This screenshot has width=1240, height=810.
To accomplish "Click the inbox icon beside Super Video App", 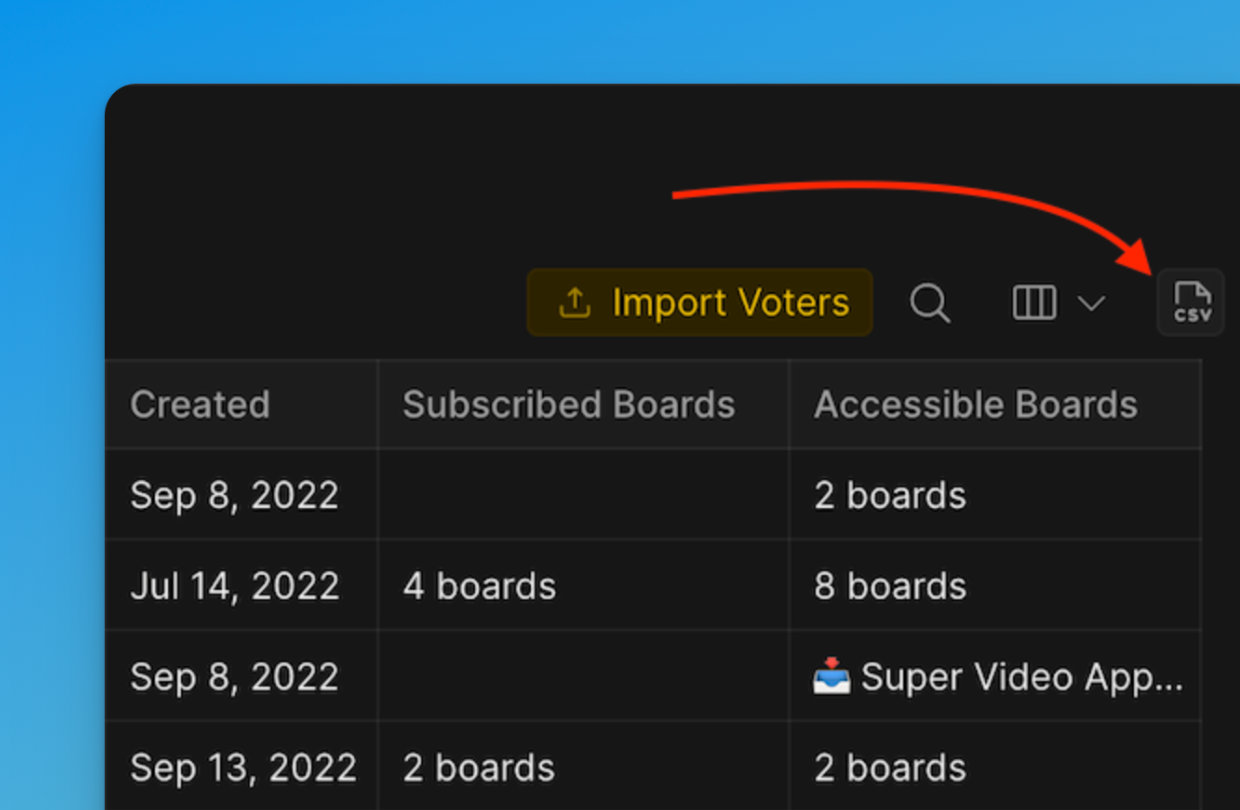I will click(833, 676).
